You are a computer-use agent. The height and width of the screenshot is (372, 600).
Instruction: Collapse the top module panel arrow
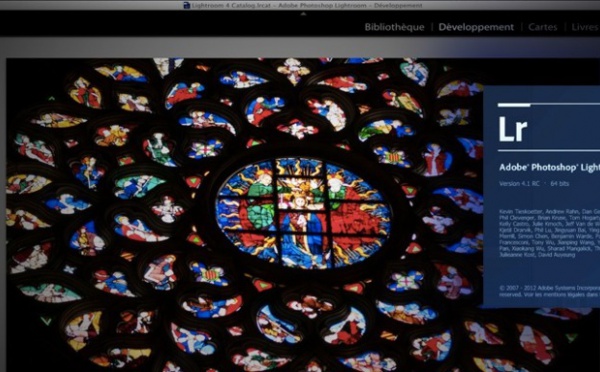303,14
